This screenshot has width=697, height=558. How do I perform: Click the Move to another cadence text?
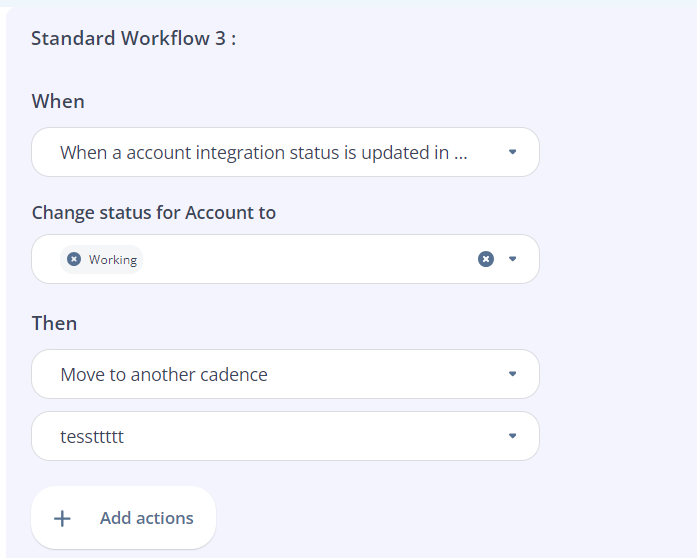click(x=164, y=374)
